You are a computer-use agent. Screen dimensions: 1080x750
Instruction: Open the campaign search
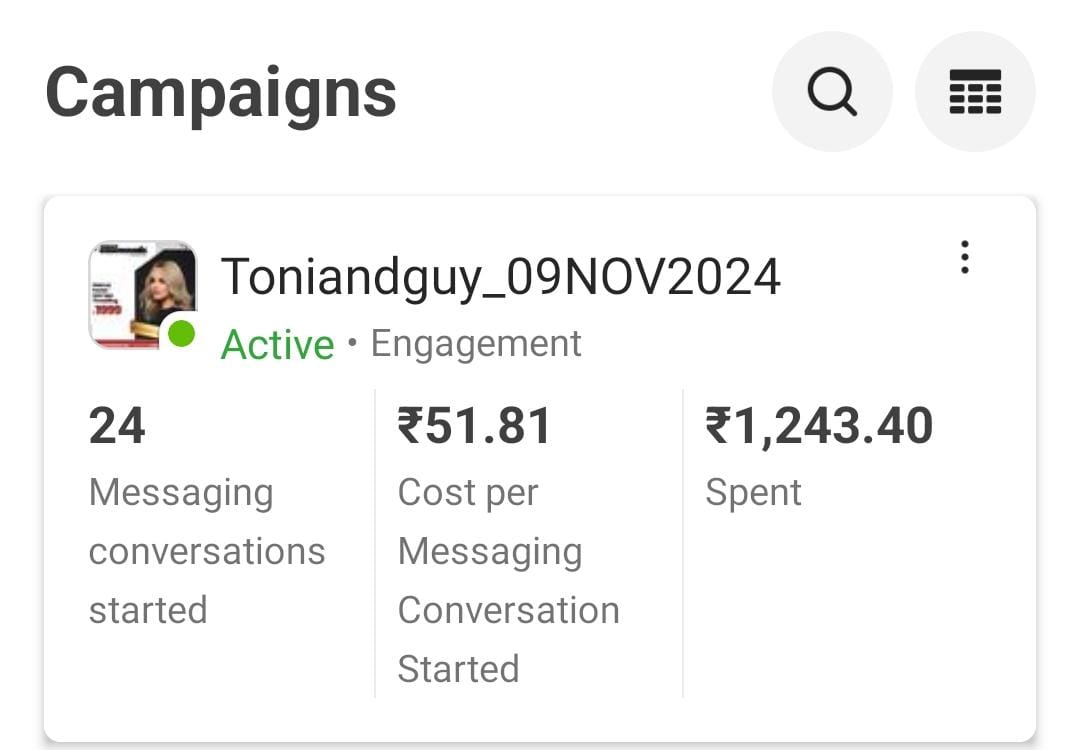pos(831,92)
